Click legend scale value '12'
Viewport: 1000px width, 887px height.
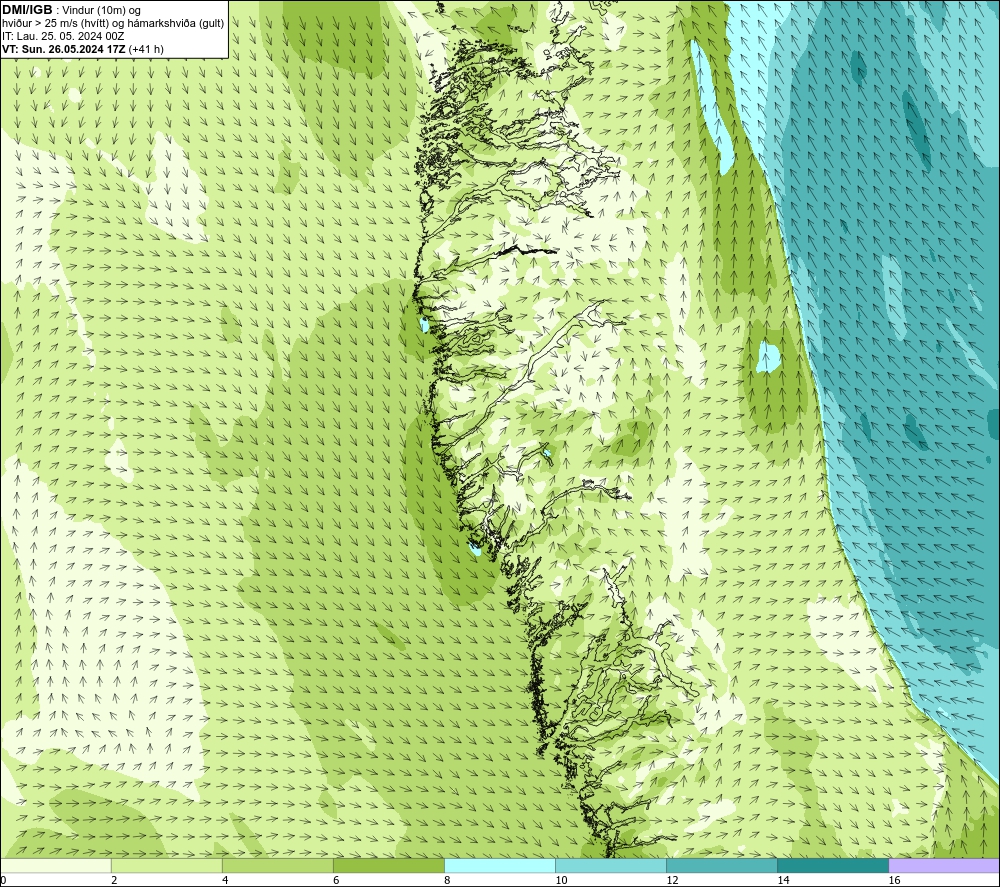(x=672, y=881)
